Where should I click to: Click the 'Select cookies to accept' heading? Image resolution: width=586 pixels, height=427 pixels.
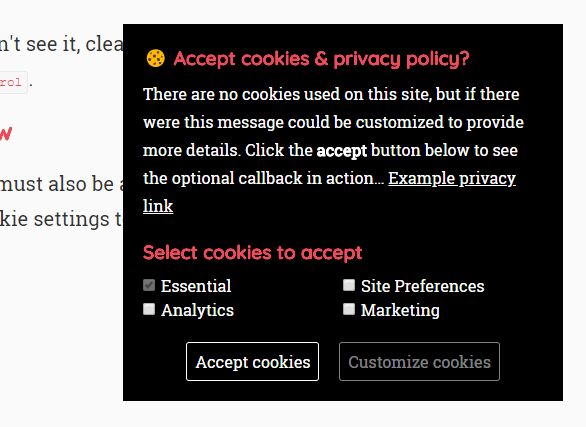point(253,253)
